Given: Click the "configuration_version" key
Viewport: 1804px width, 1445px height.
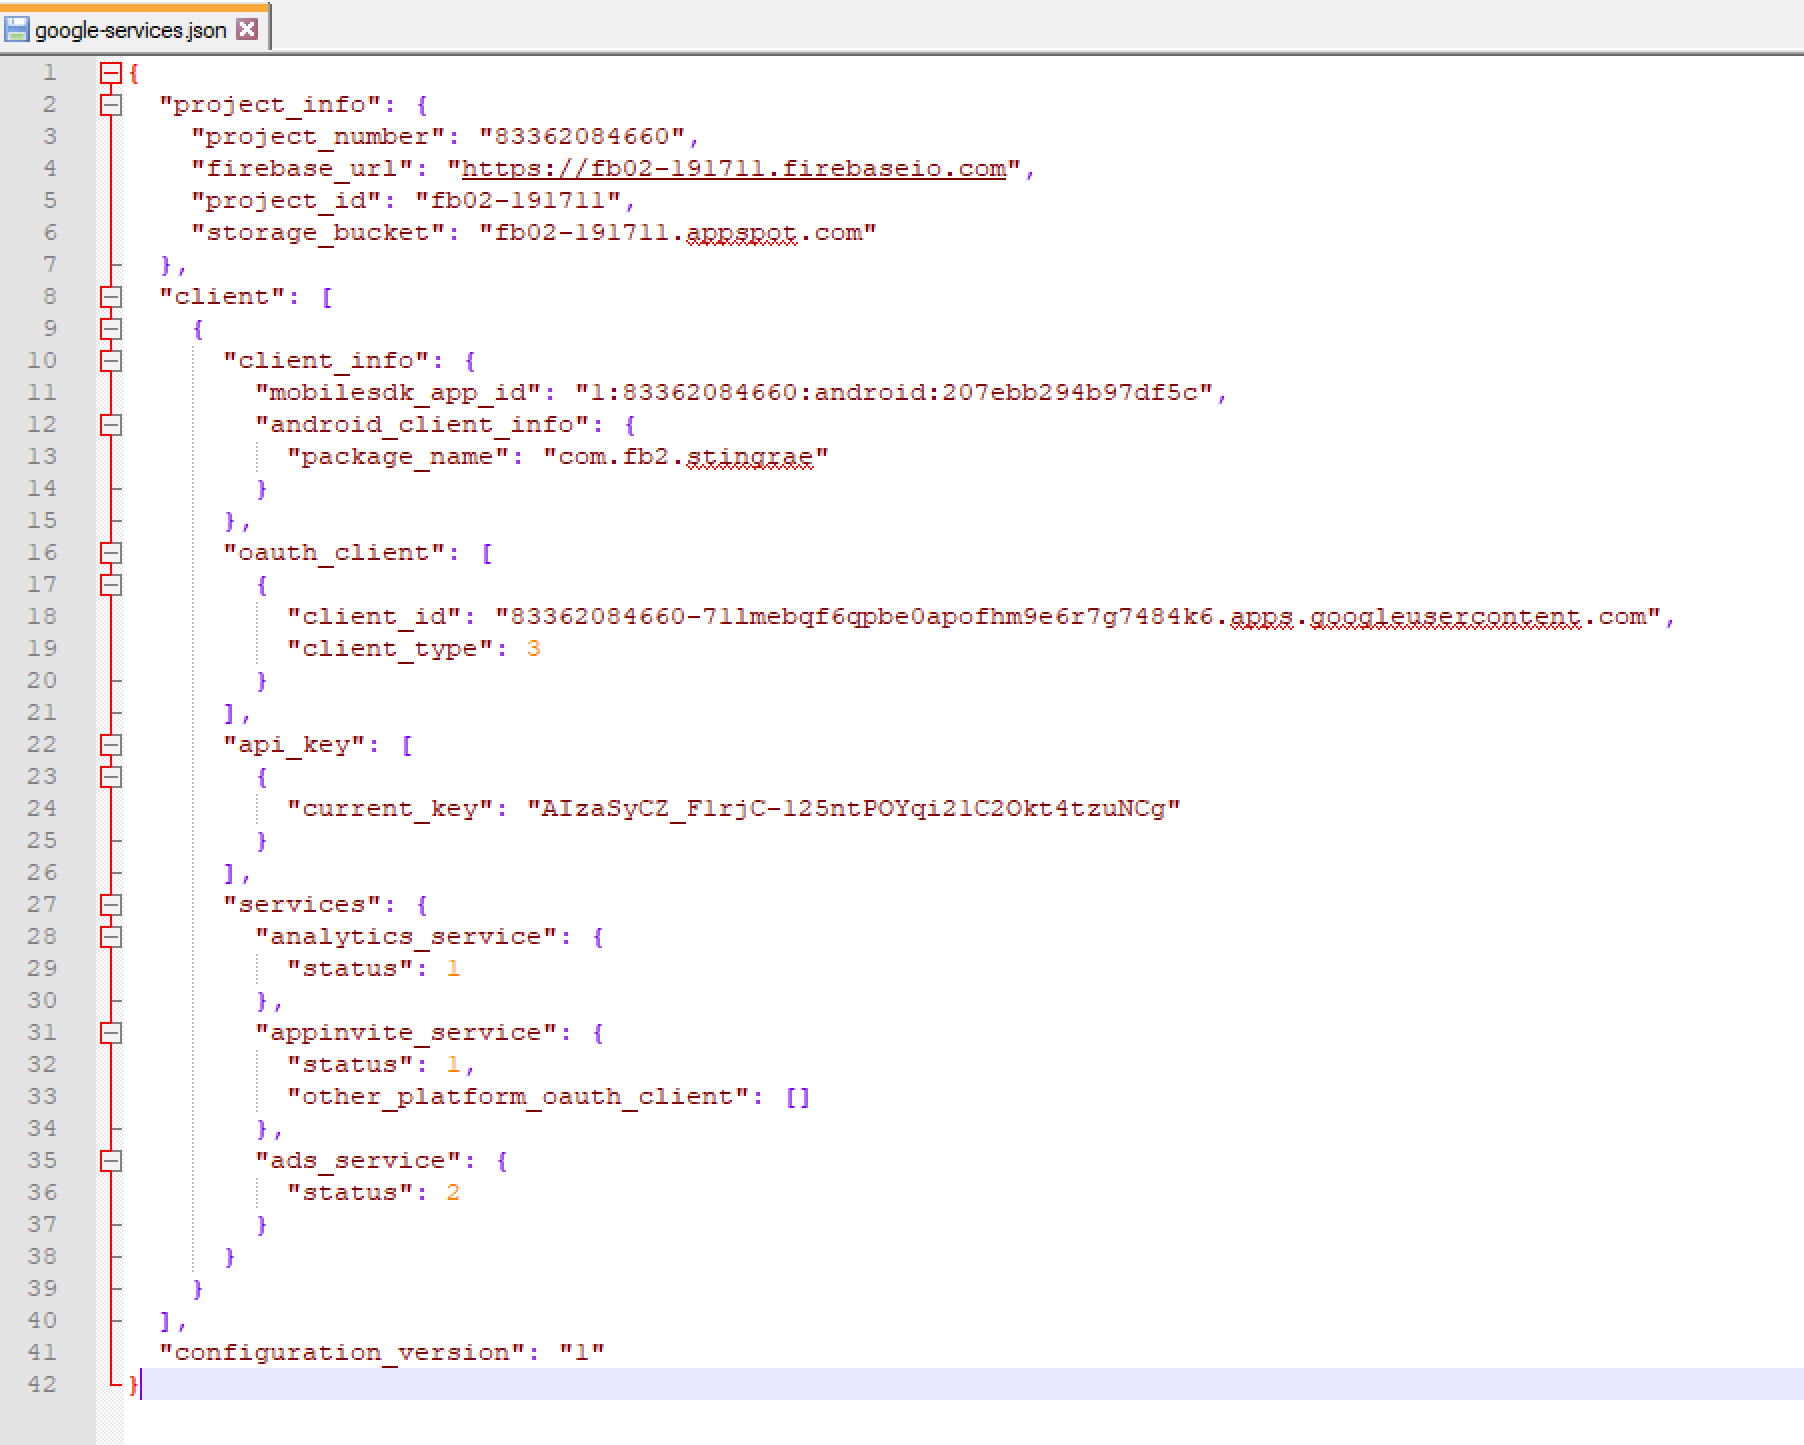Looking at the screenshot, I should click(x=349, y=1353).
